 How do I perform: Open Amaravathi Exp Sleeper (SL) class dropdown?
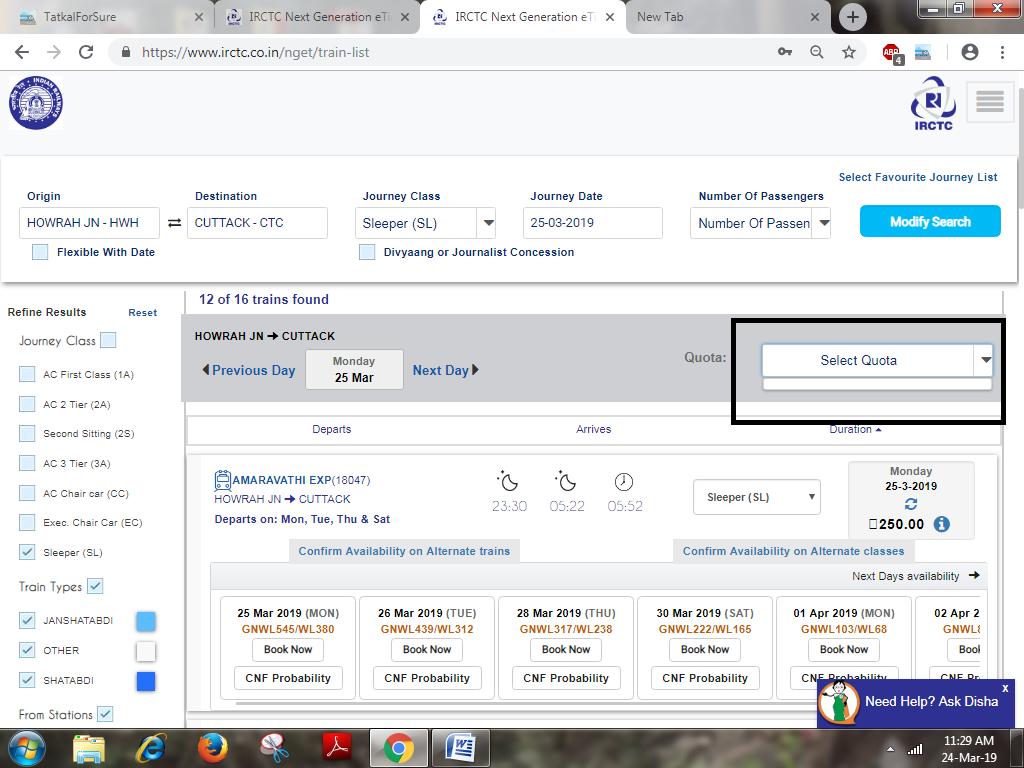(756, 498)
